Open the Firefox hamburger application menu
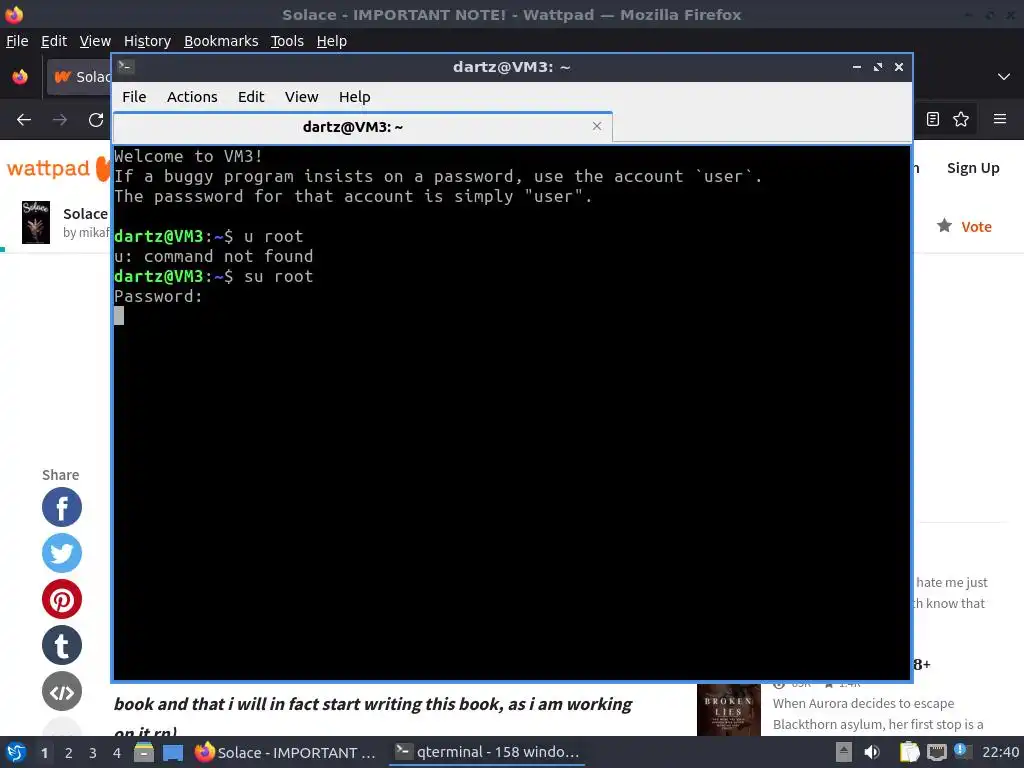Screen dimensions: 1024x768 click(x=999, y=119)
